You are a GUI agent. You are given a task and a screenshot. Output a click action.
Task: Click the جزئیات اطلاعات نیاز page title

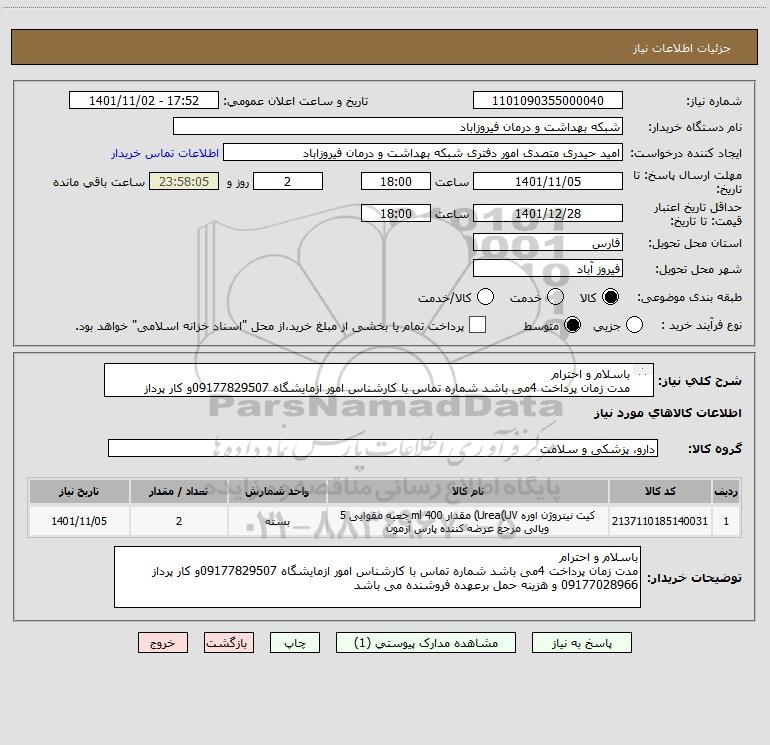[682, 48]
